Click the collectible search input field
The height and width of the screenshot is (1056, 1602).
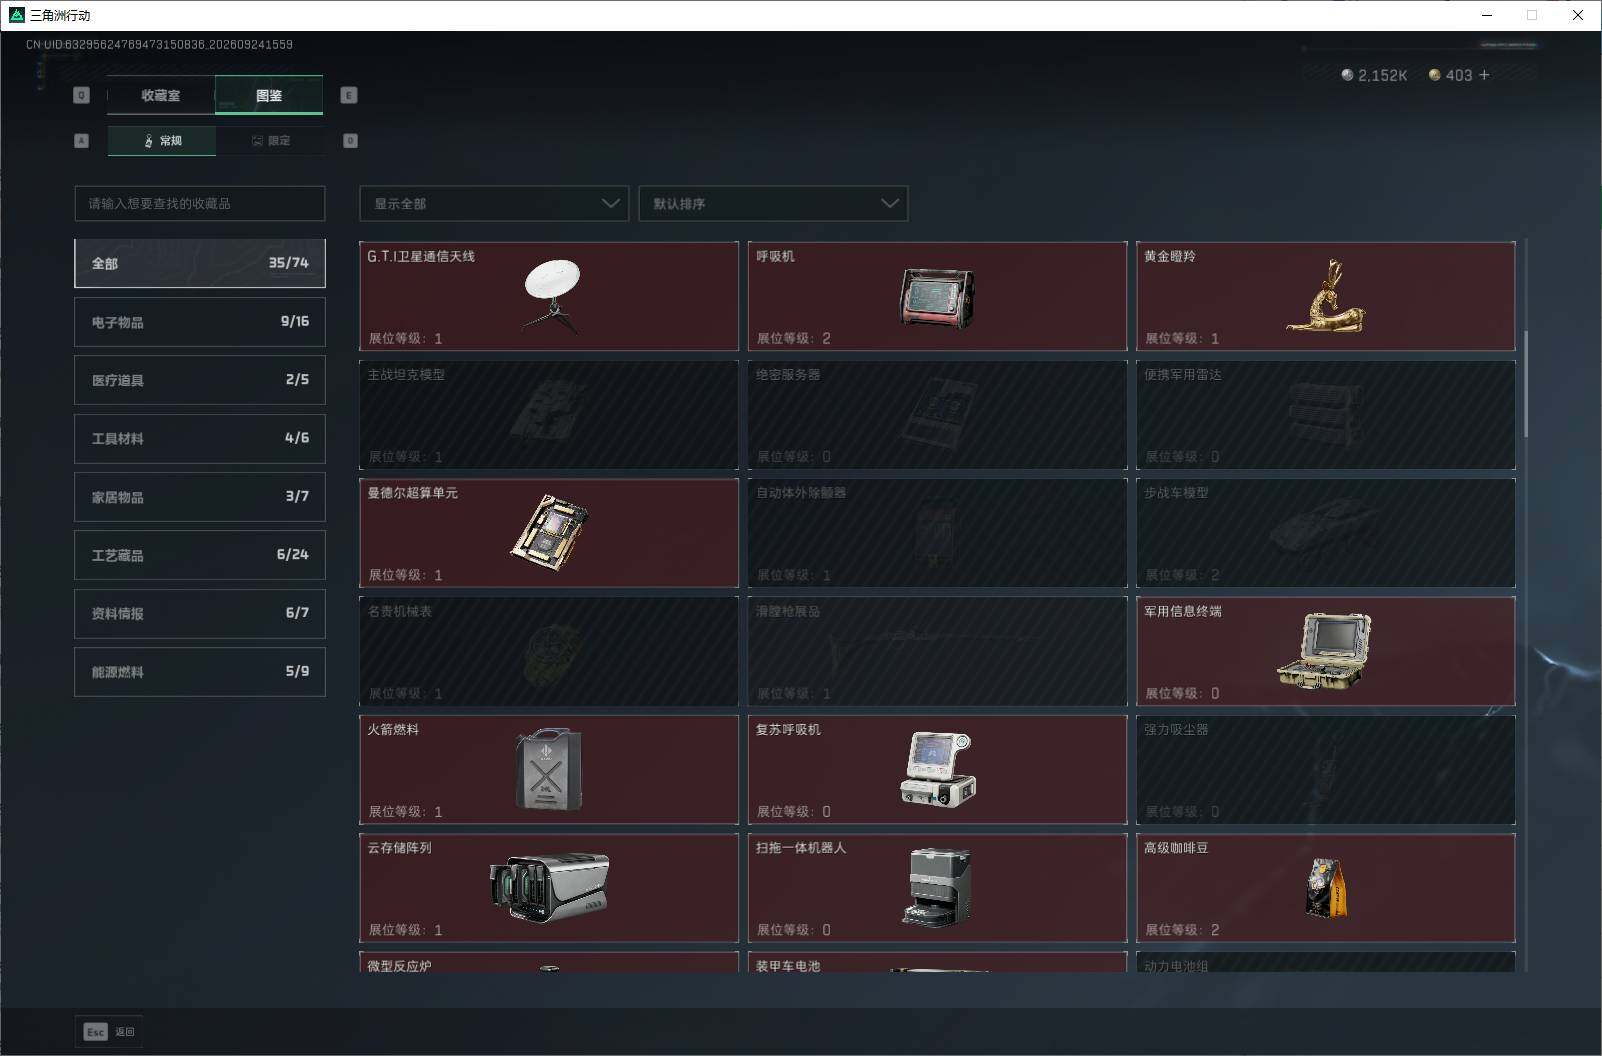(200, 203)
